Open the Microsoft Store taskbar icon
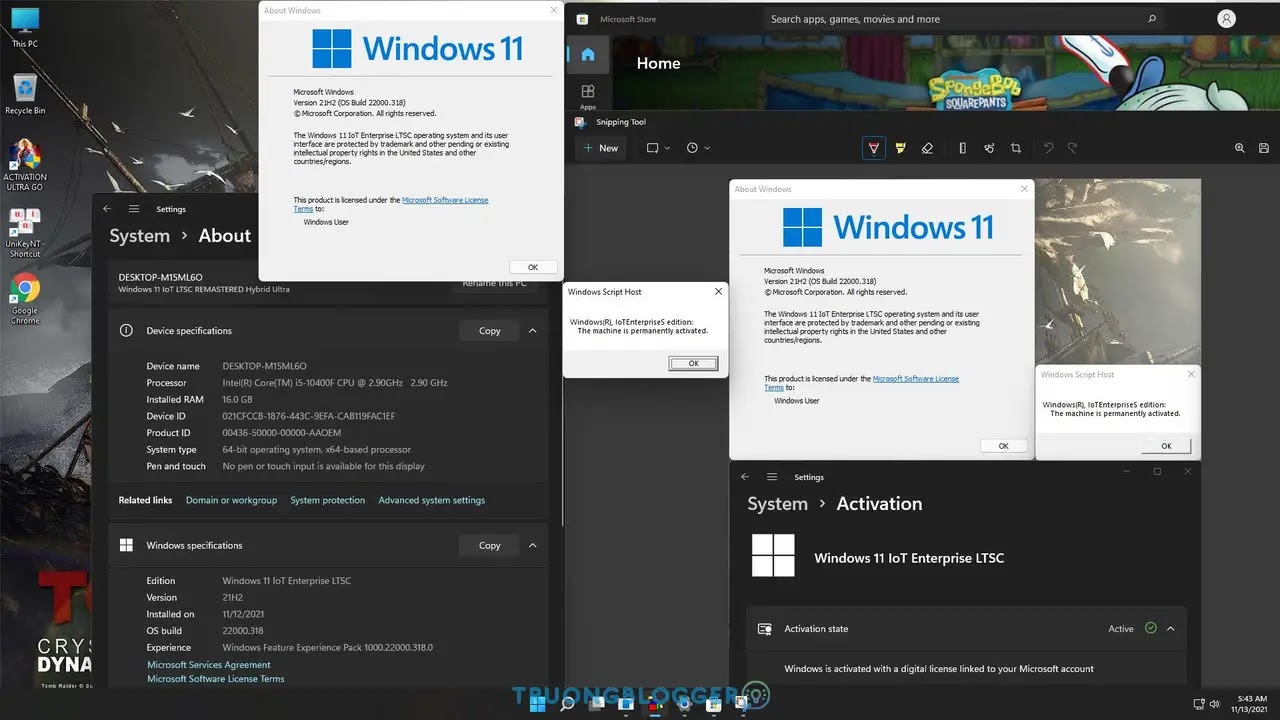This screenshot has width=1280, height=720. click(x=714, y=704)
